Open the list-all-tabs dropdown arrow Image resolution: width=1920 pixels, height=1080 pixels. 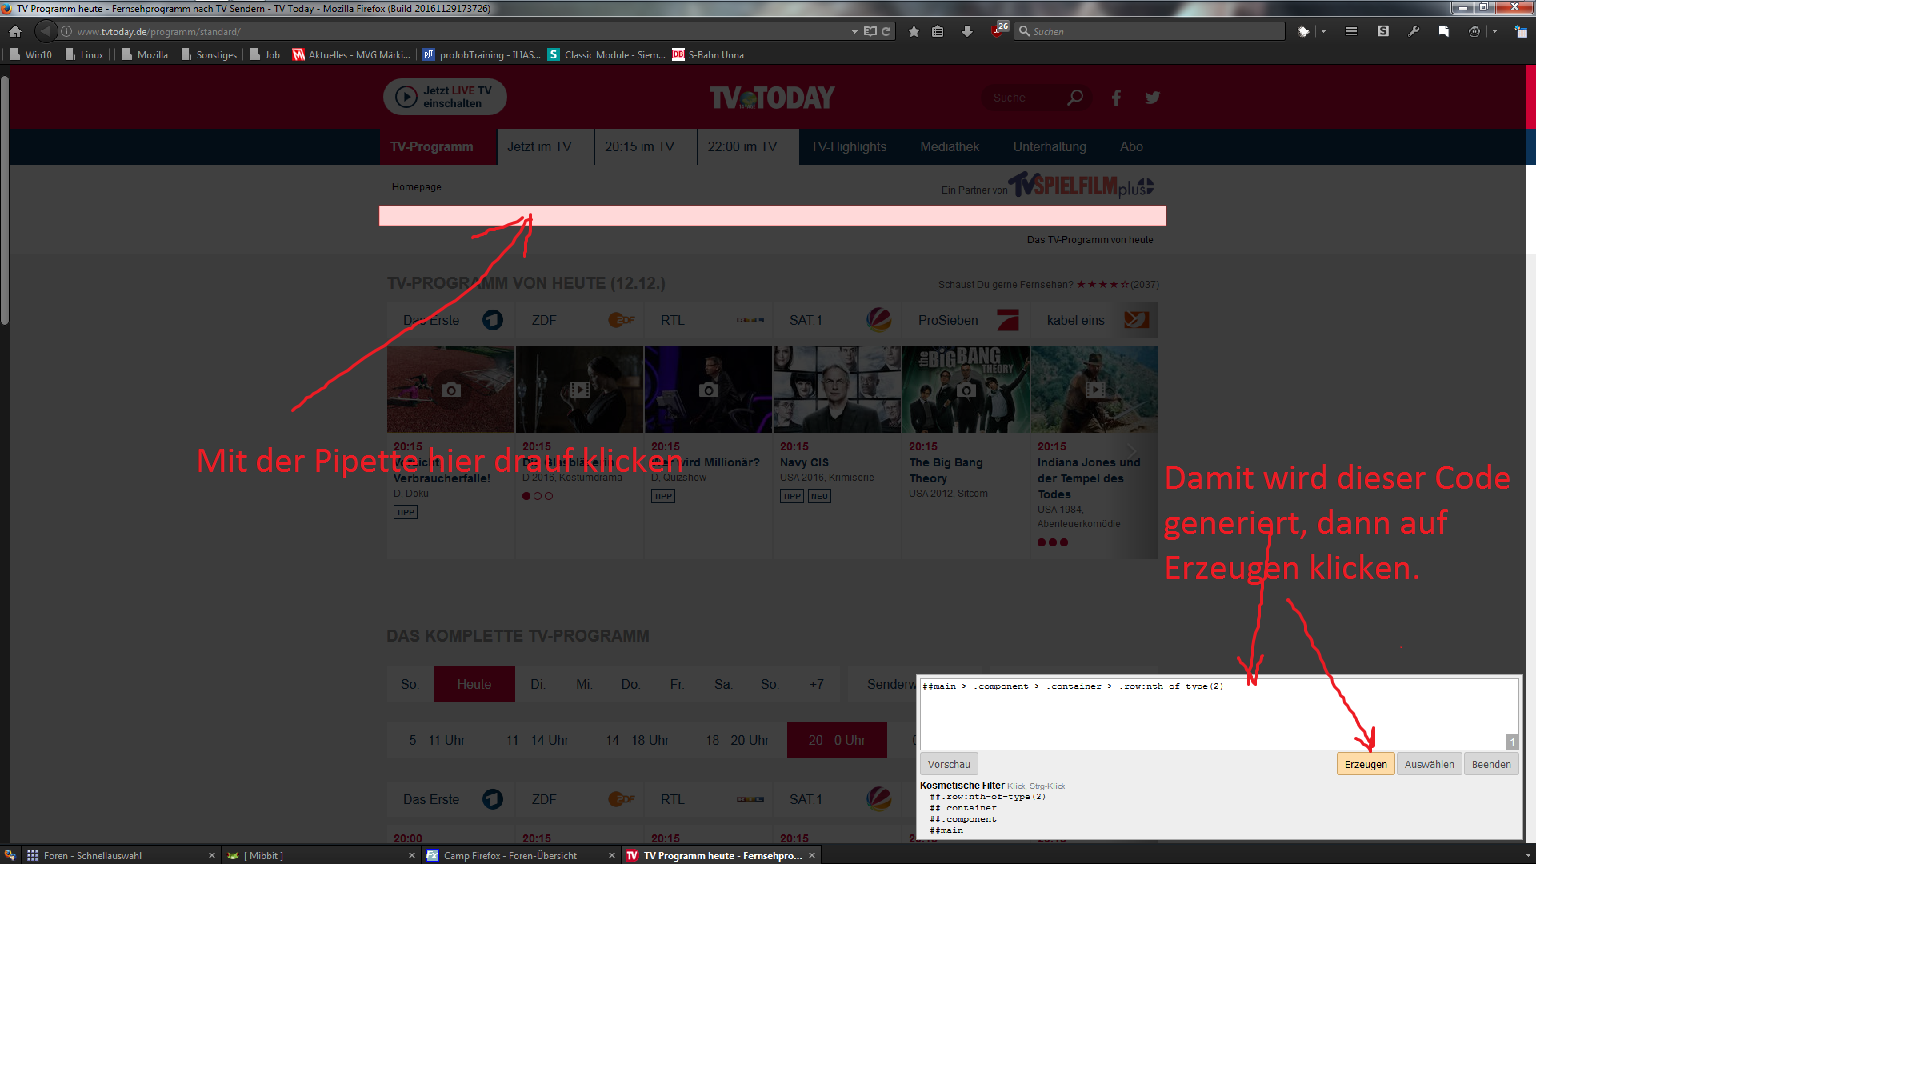pyautogui.click(x=1527, y=856)
